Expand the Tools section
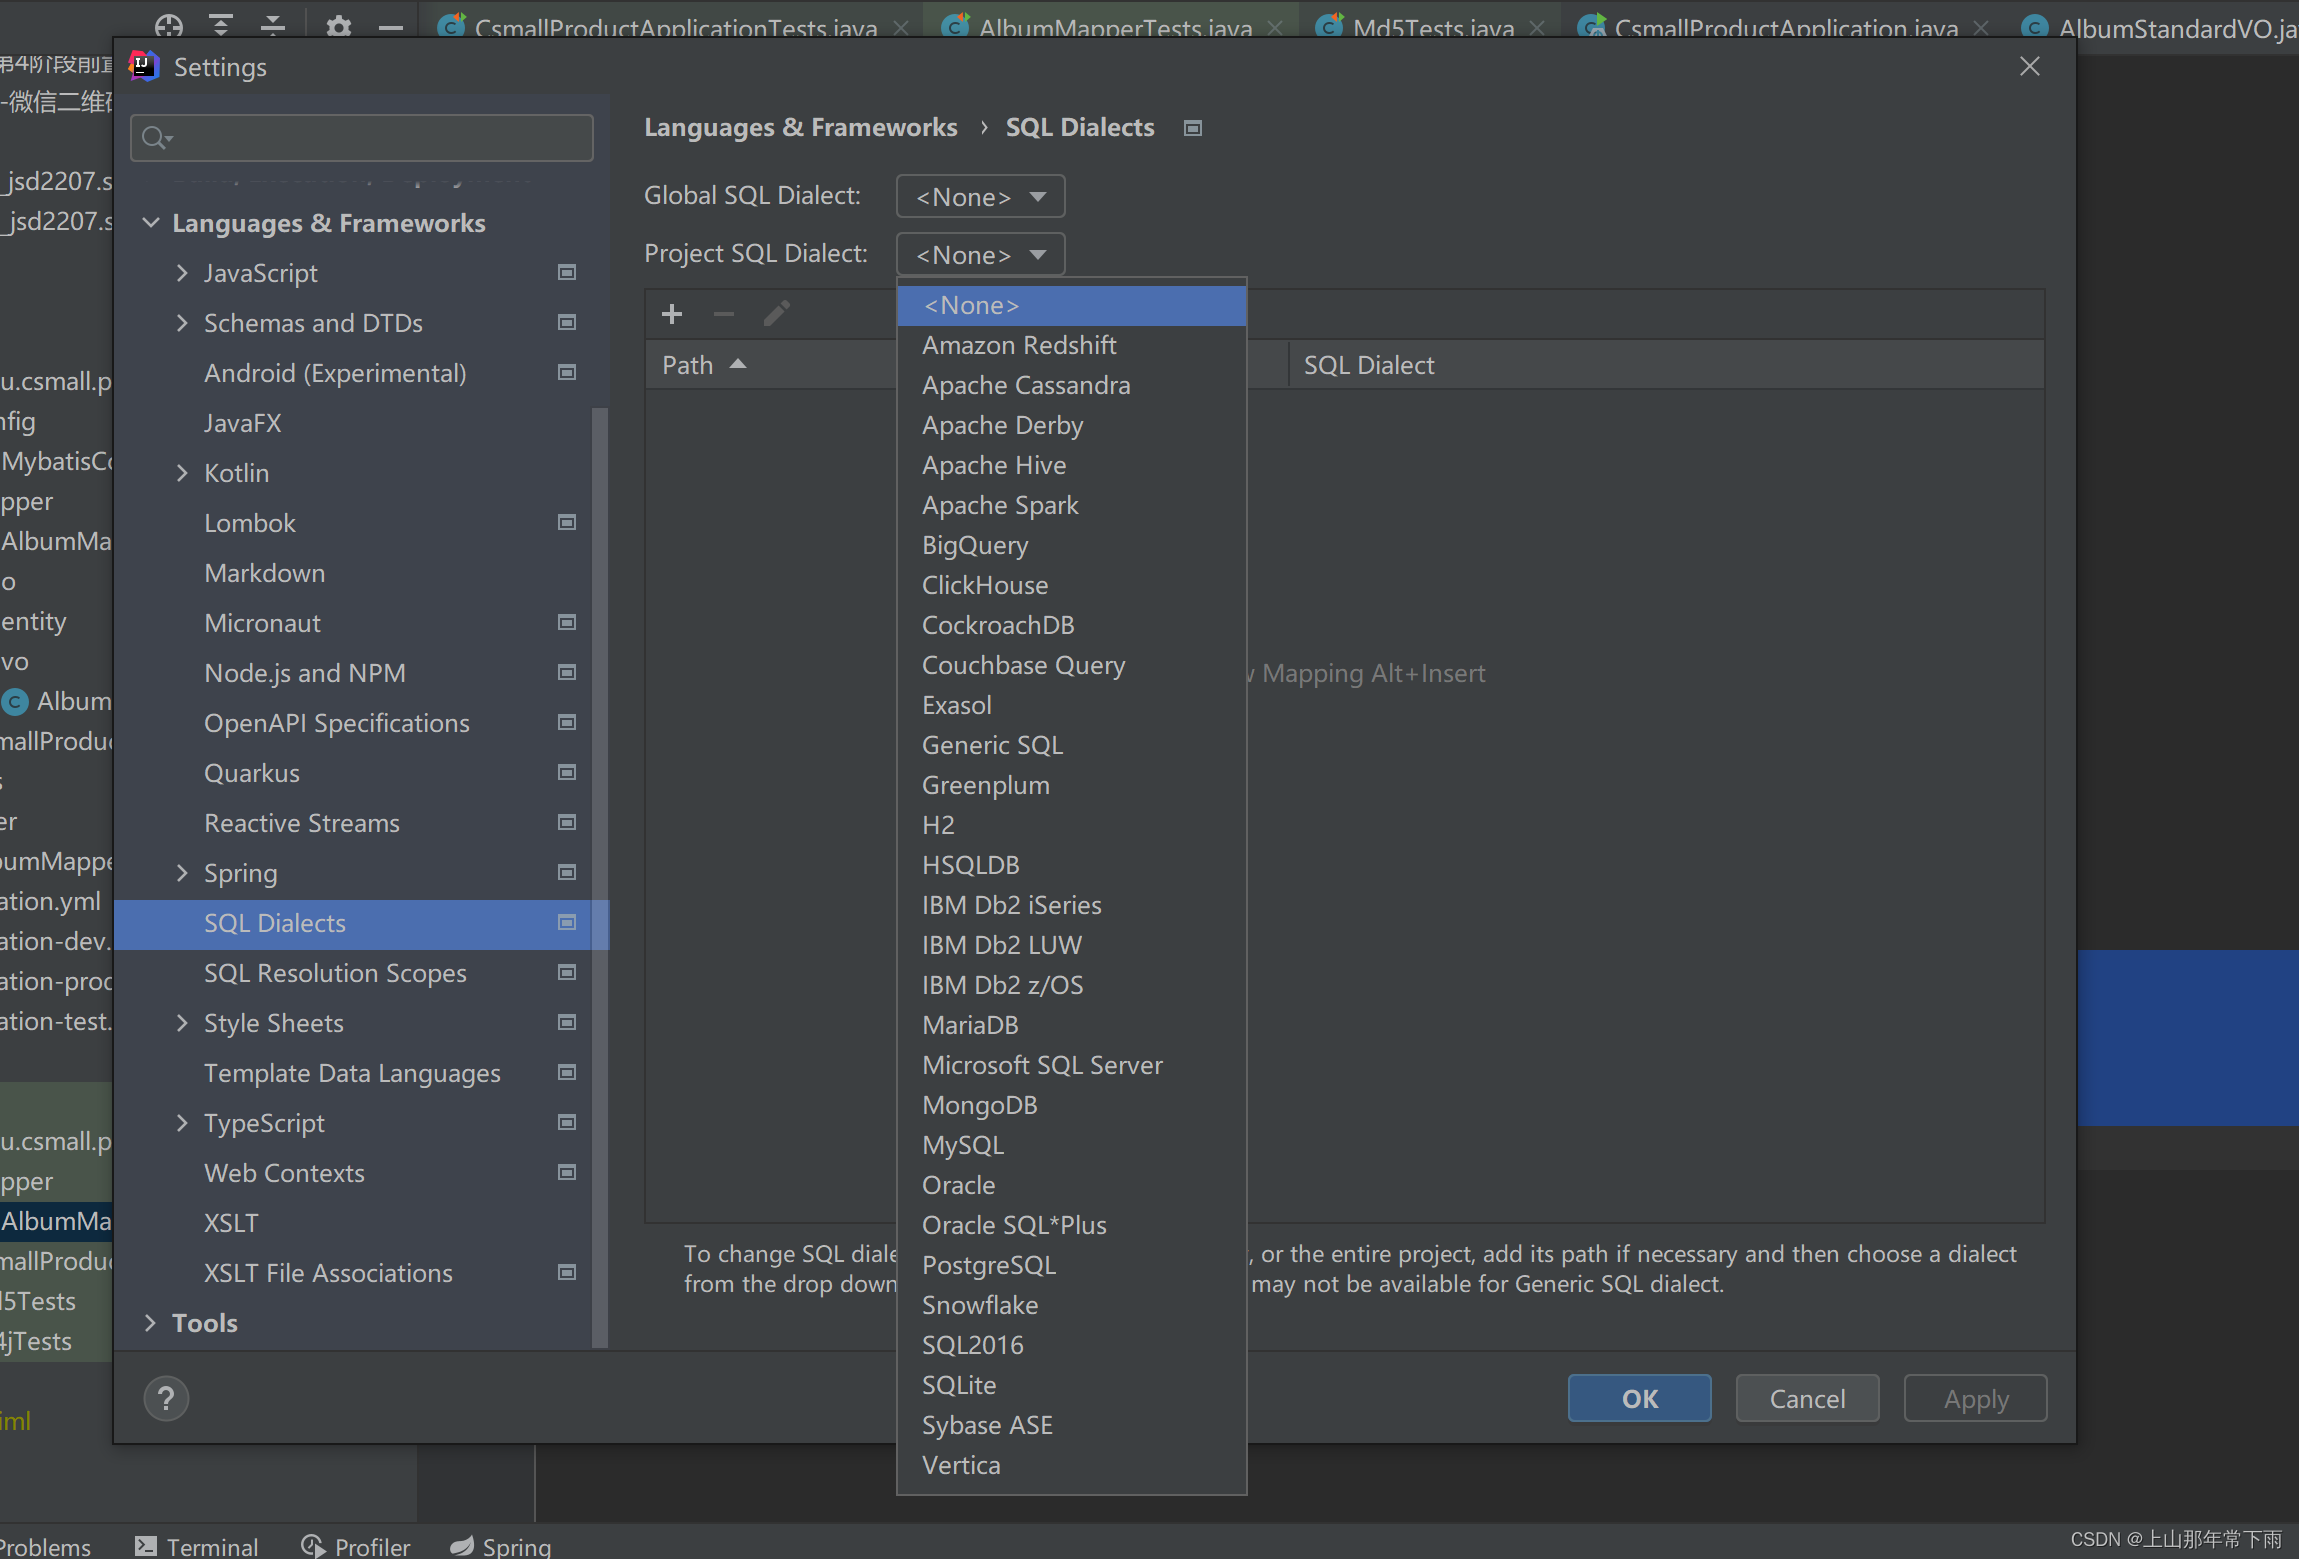This screenshot has height=1559, width=2299. [x=150, y=1322]
